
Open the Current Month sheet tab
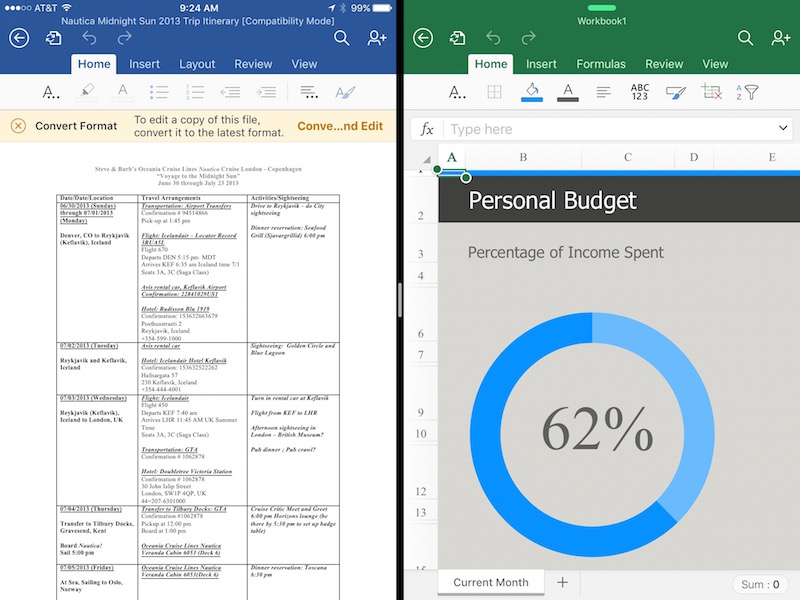coord(491,582)
